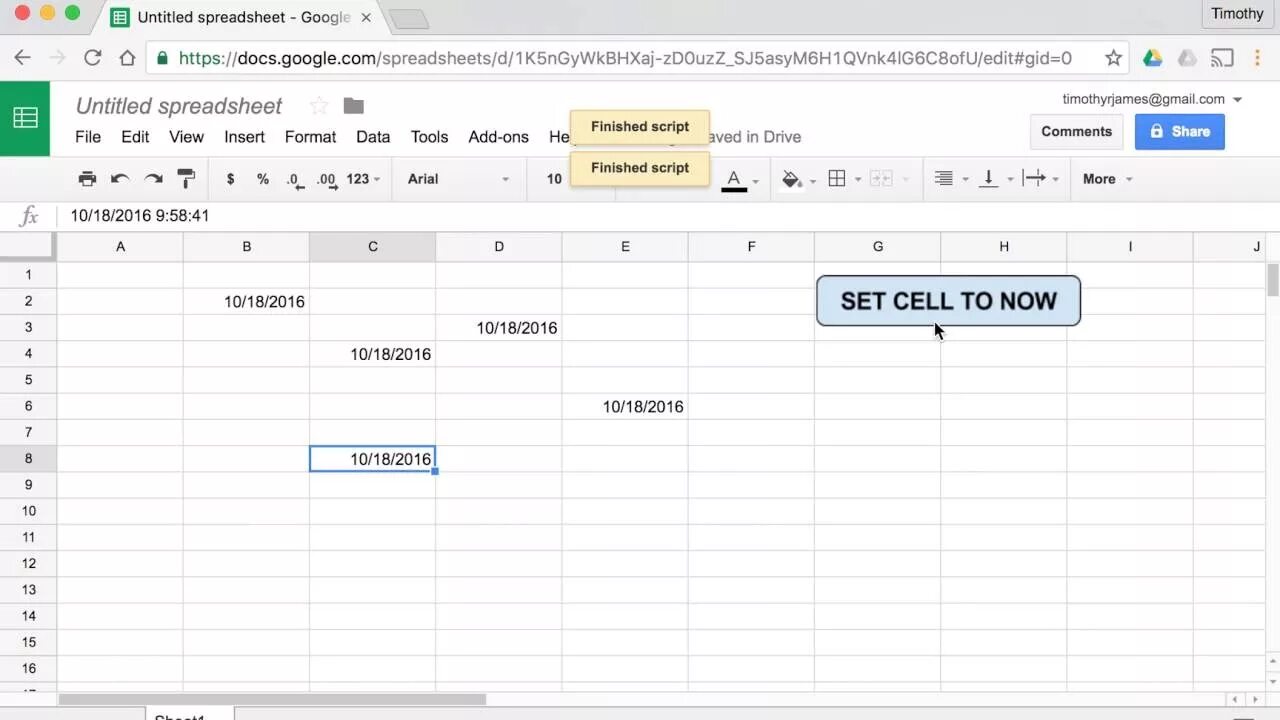Open Chrome menu with three dots
1280x720 pixels.
[1257, 58]
